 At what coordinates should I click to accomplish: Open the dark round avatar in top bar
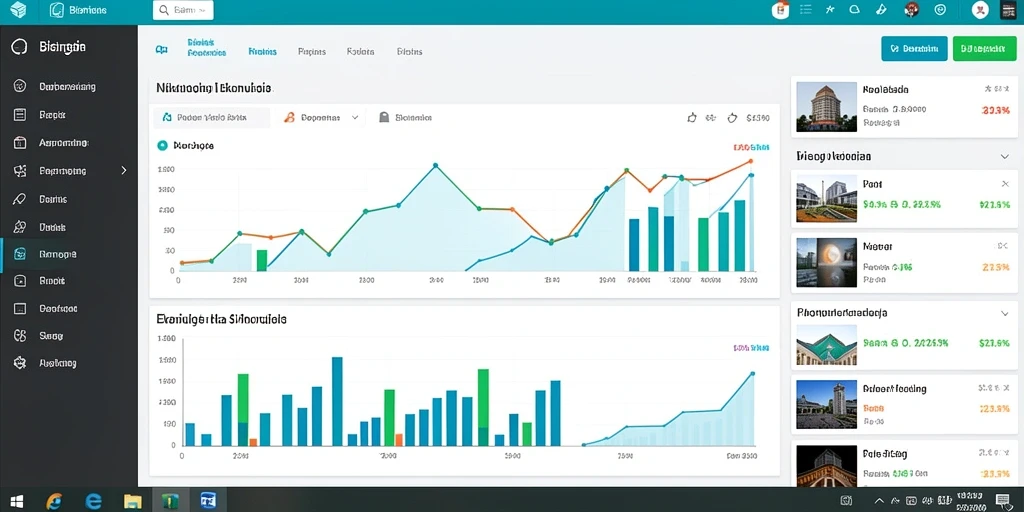pyautogui.click(x=912, y=10)
